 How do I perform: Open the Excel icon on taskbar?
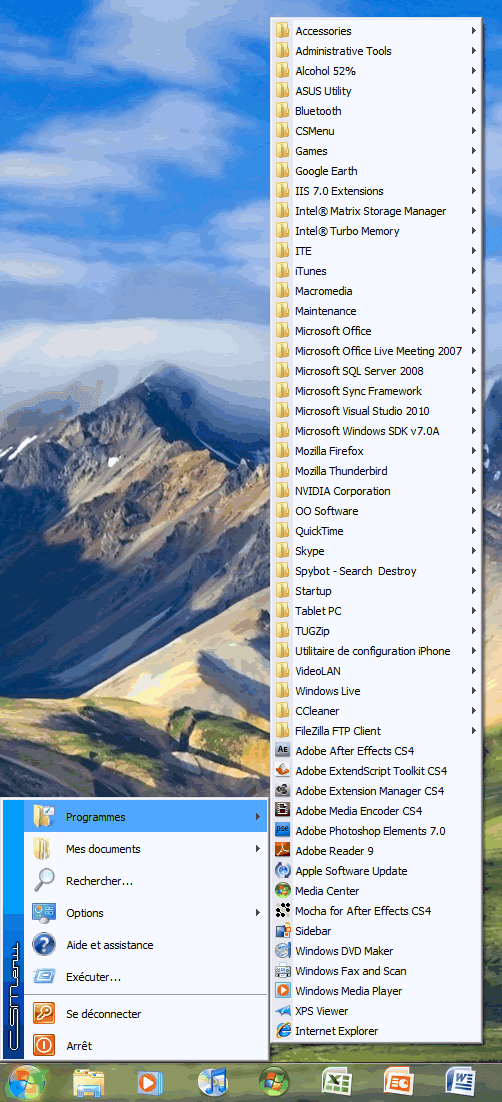(336, 1083)
